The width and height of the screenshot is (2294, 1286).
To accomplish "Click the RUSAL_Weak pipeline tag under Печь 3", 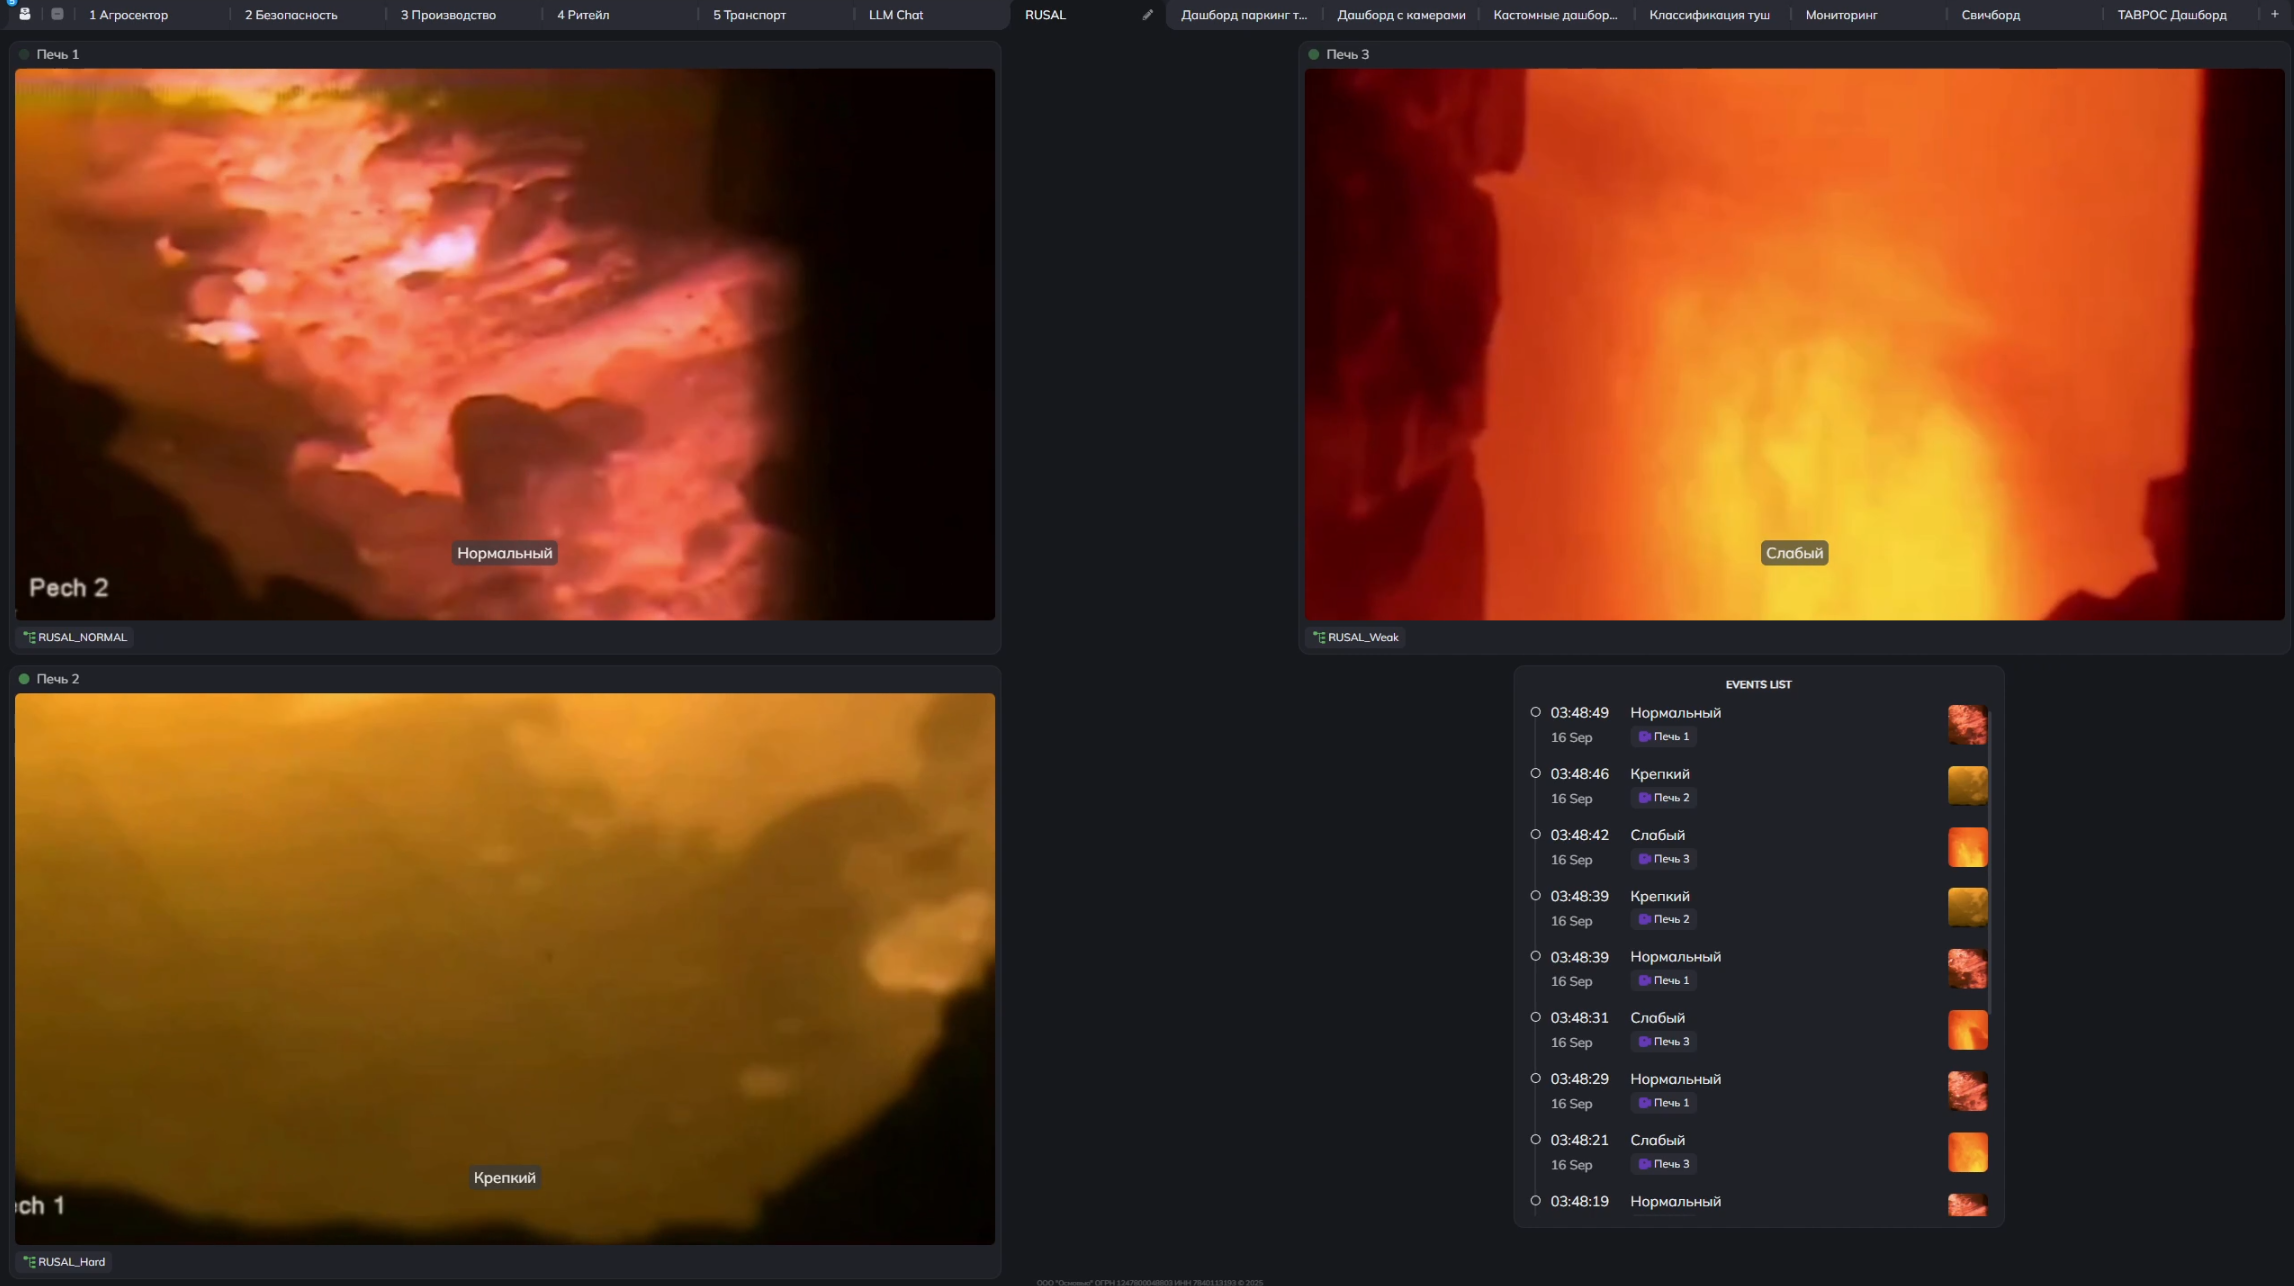I will [1356, 637].
